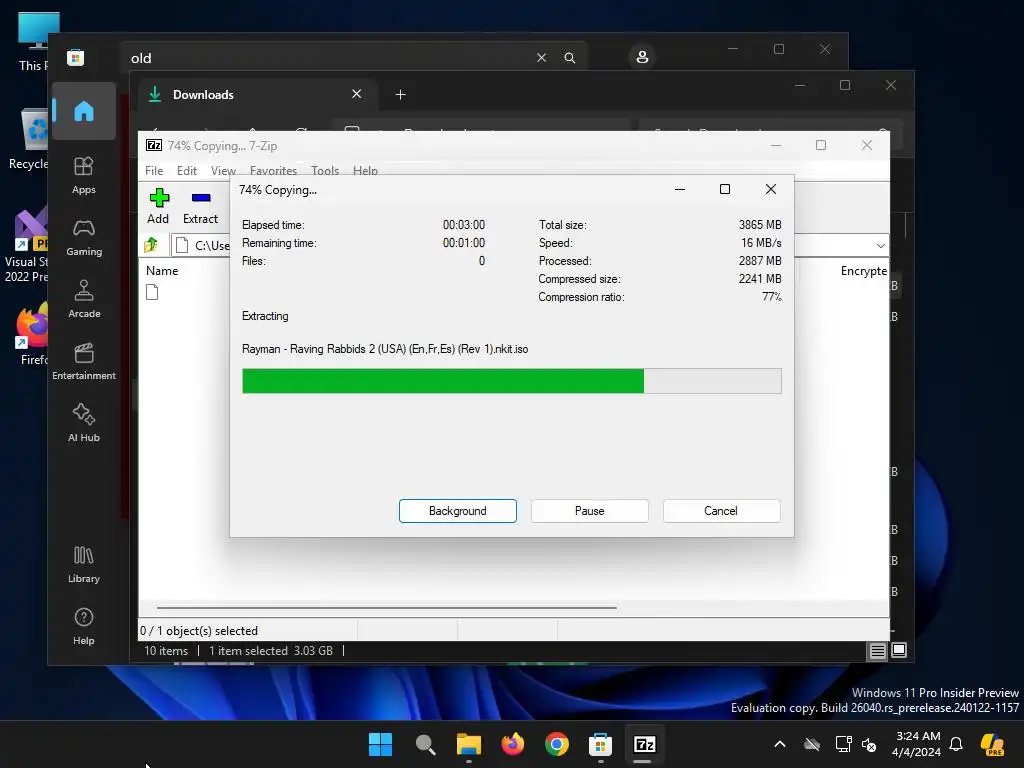Click the Compressed size value 2241 MB
This screenshot has height=768, width=1024.
tap(760, 279)
